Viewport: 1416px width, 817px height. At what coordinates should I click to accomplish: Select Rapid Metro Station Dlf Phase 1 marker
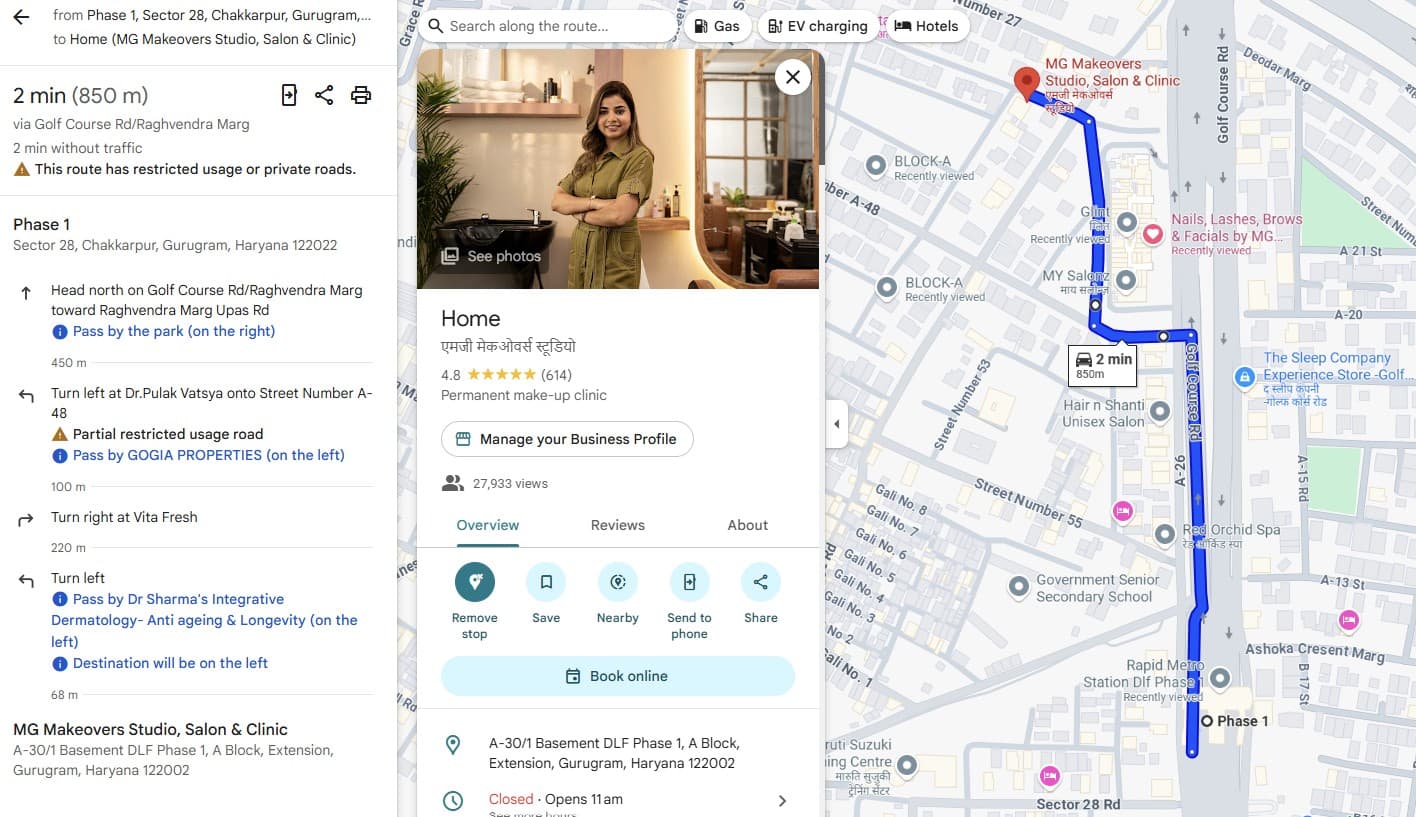(x=1220, y=679)
